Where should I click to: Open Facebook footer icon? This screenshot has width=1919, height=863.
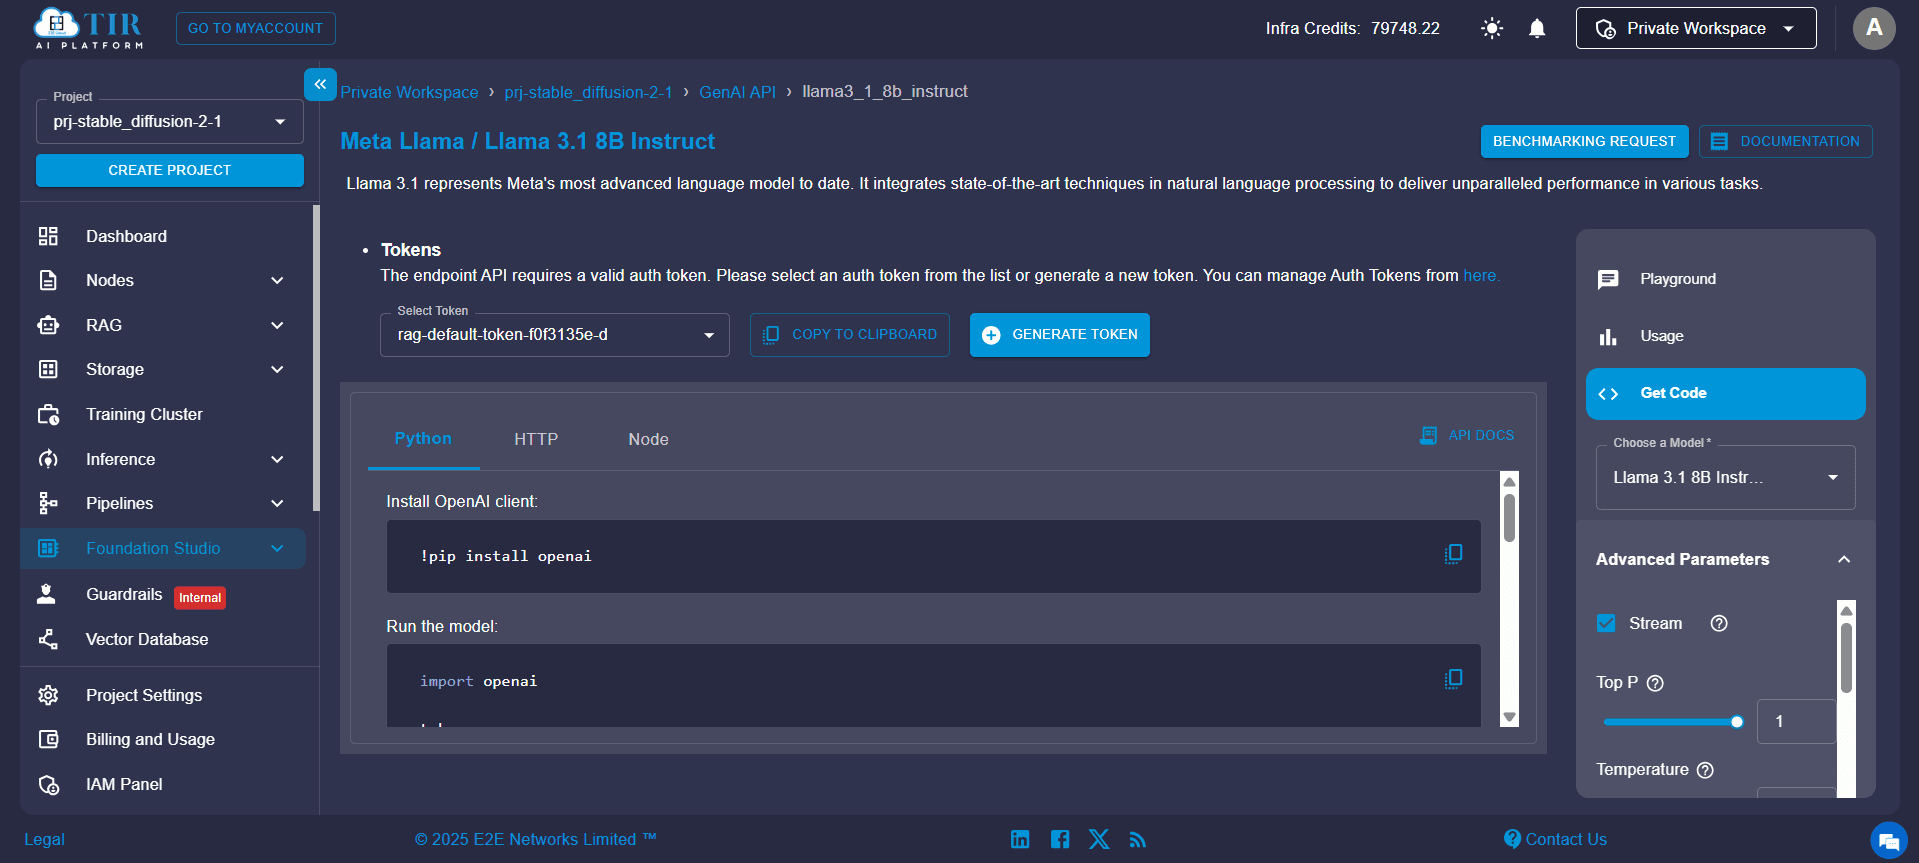click(1060, 839)
